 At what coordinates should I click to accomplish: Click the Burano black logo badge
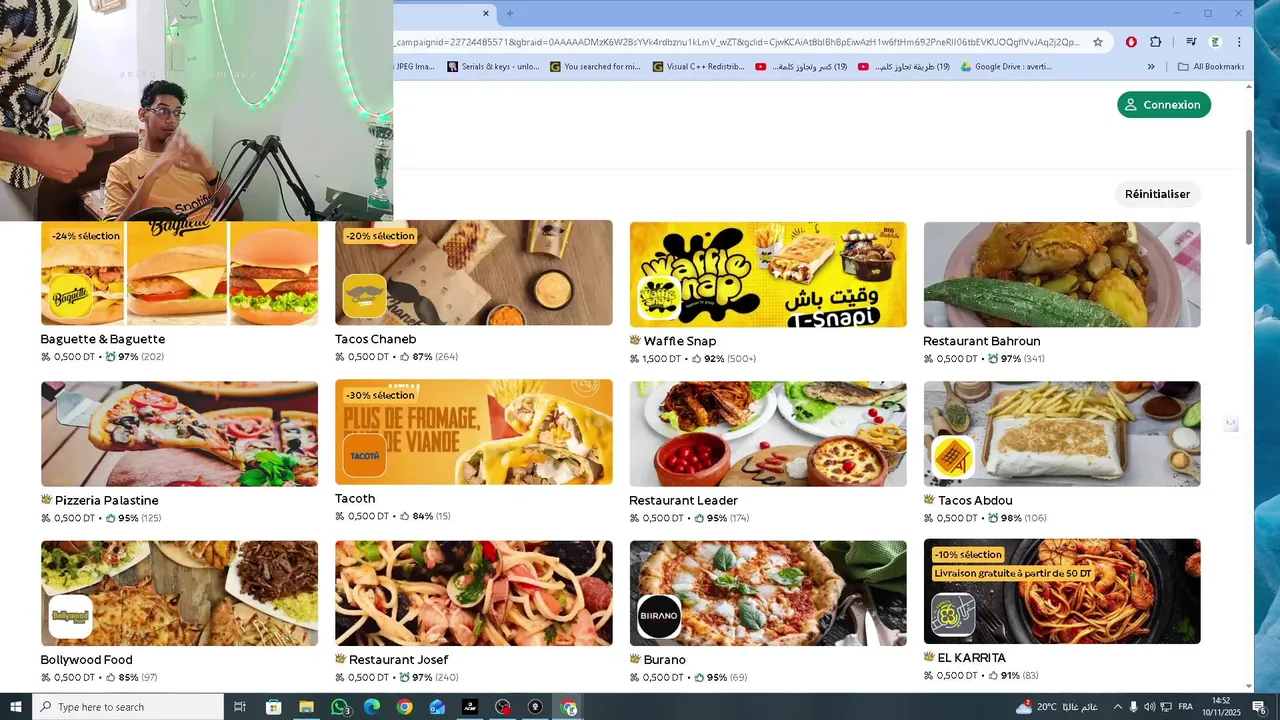coord(659,616)
